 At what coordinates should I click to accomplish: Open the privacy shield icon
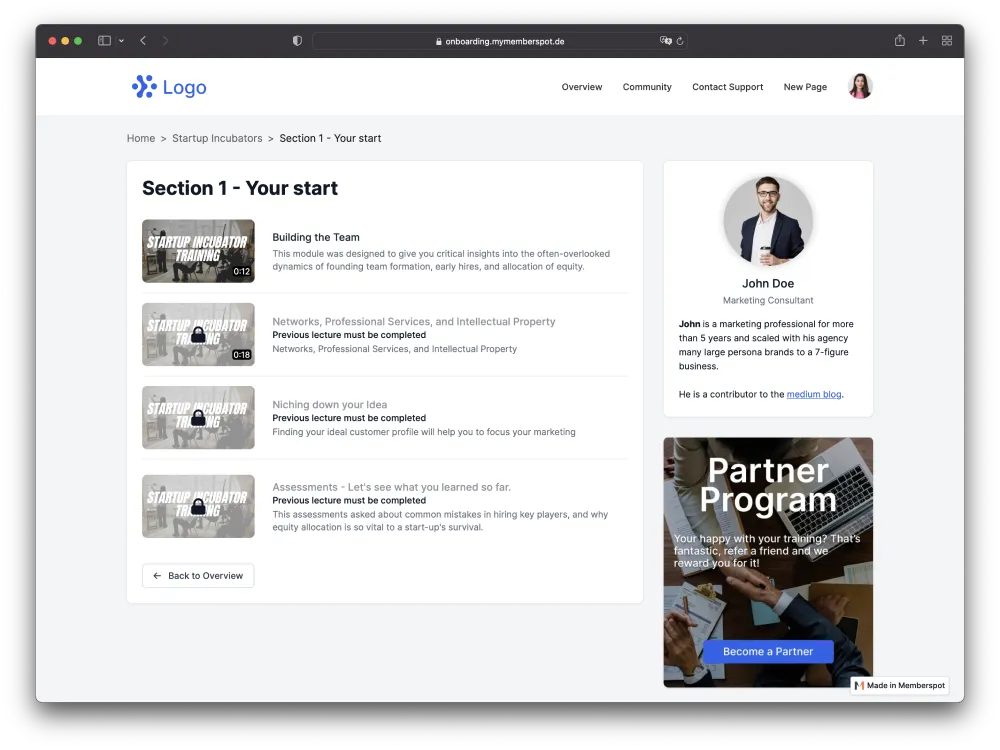tap(297, 41)
